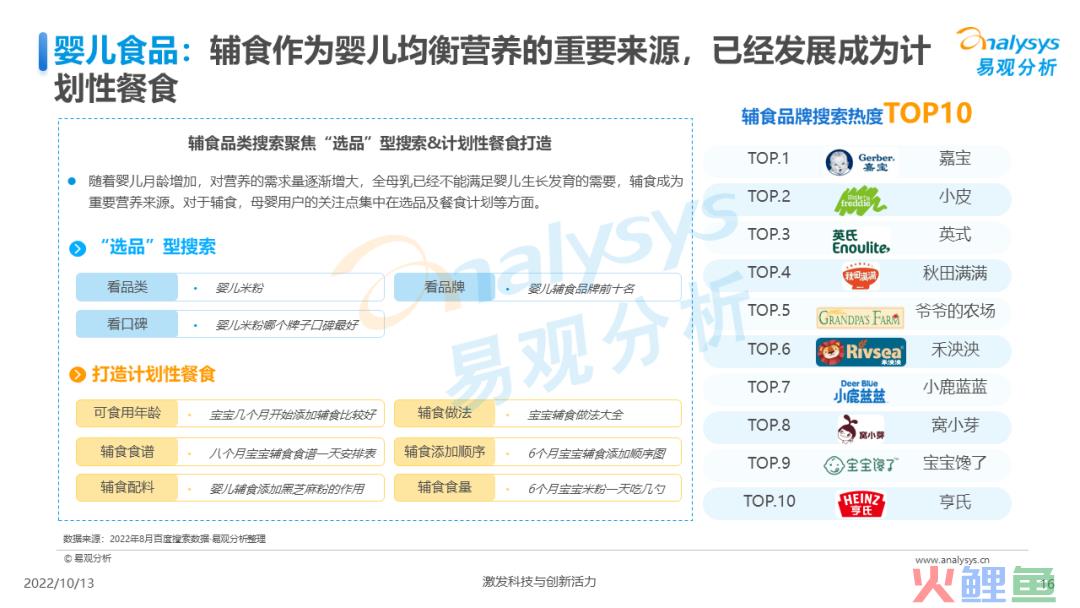This screenshot has height=608, width=1080.
Task: Click the Analysys 易观分析 logo at top right
Action: click(1009, 52)
